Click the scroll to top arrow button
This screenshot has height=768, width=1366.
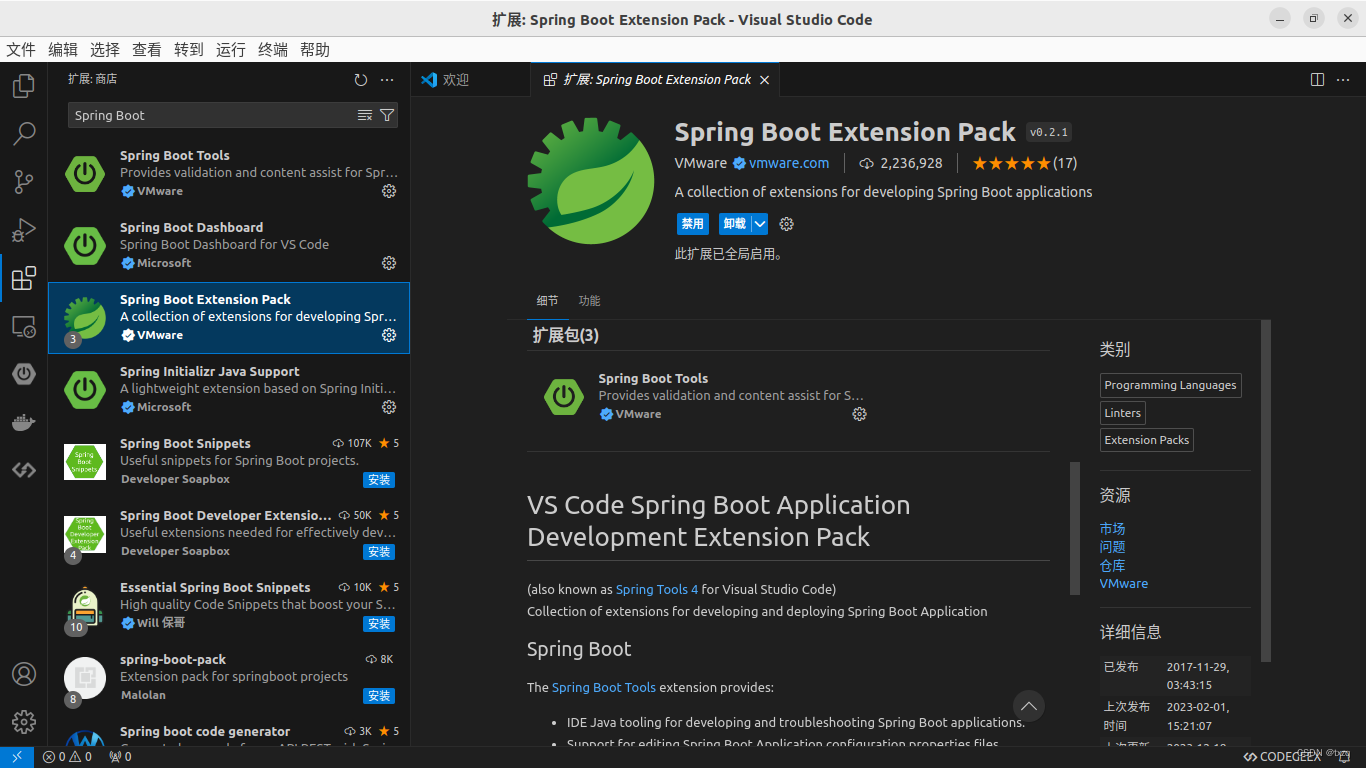coord(1028,706)
